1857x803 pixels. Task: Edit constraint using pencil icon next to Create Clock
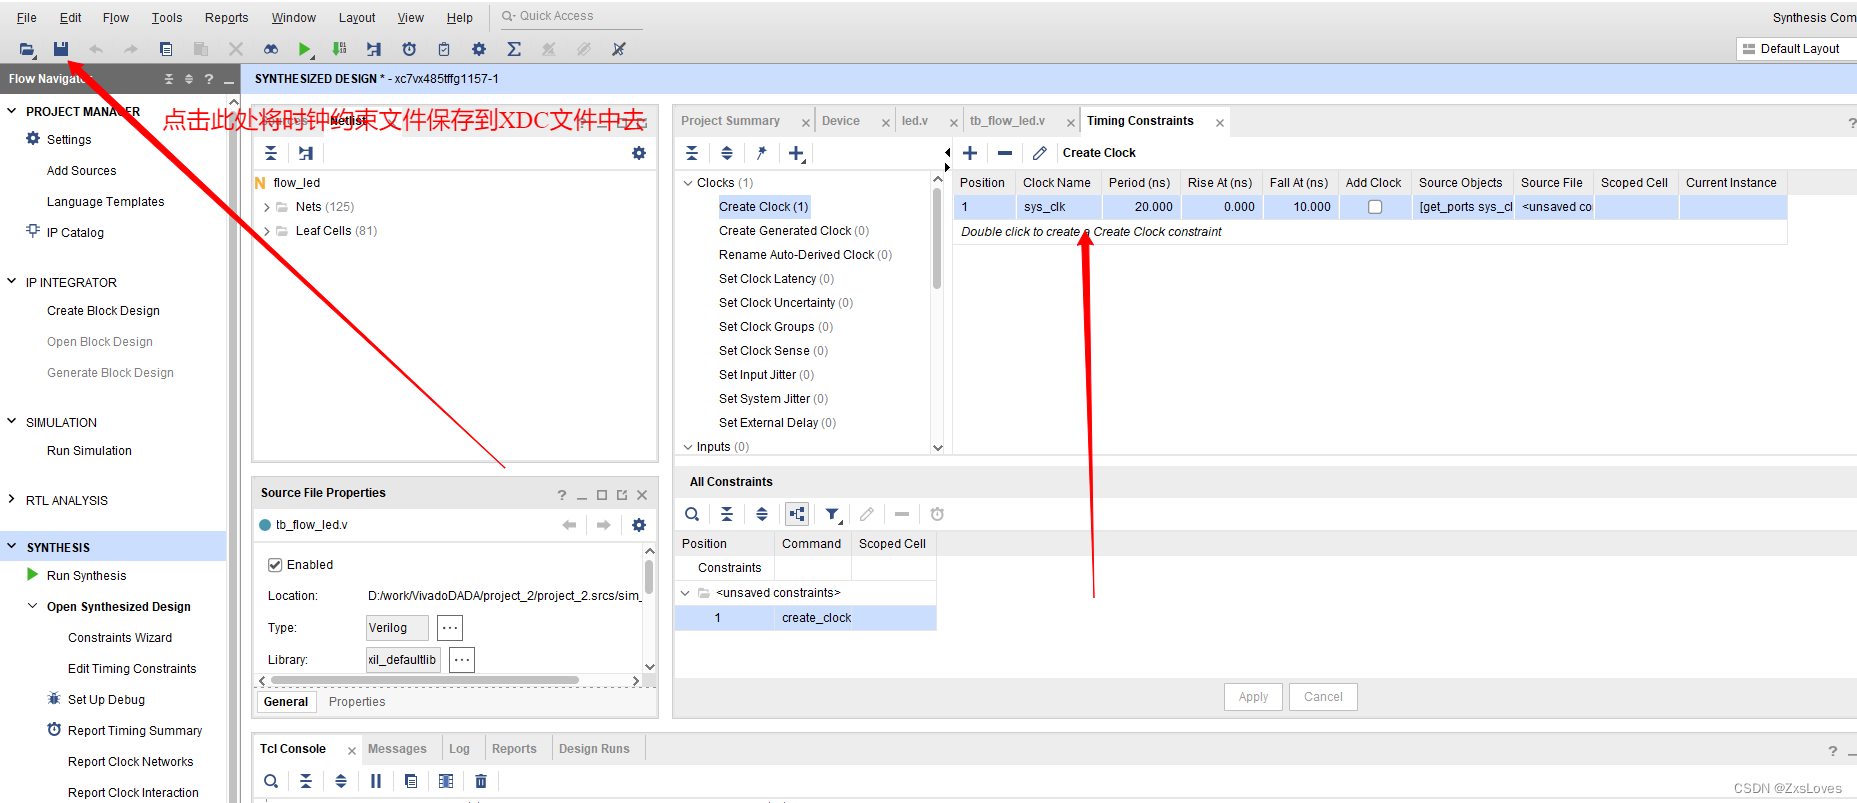point(1040,153)
